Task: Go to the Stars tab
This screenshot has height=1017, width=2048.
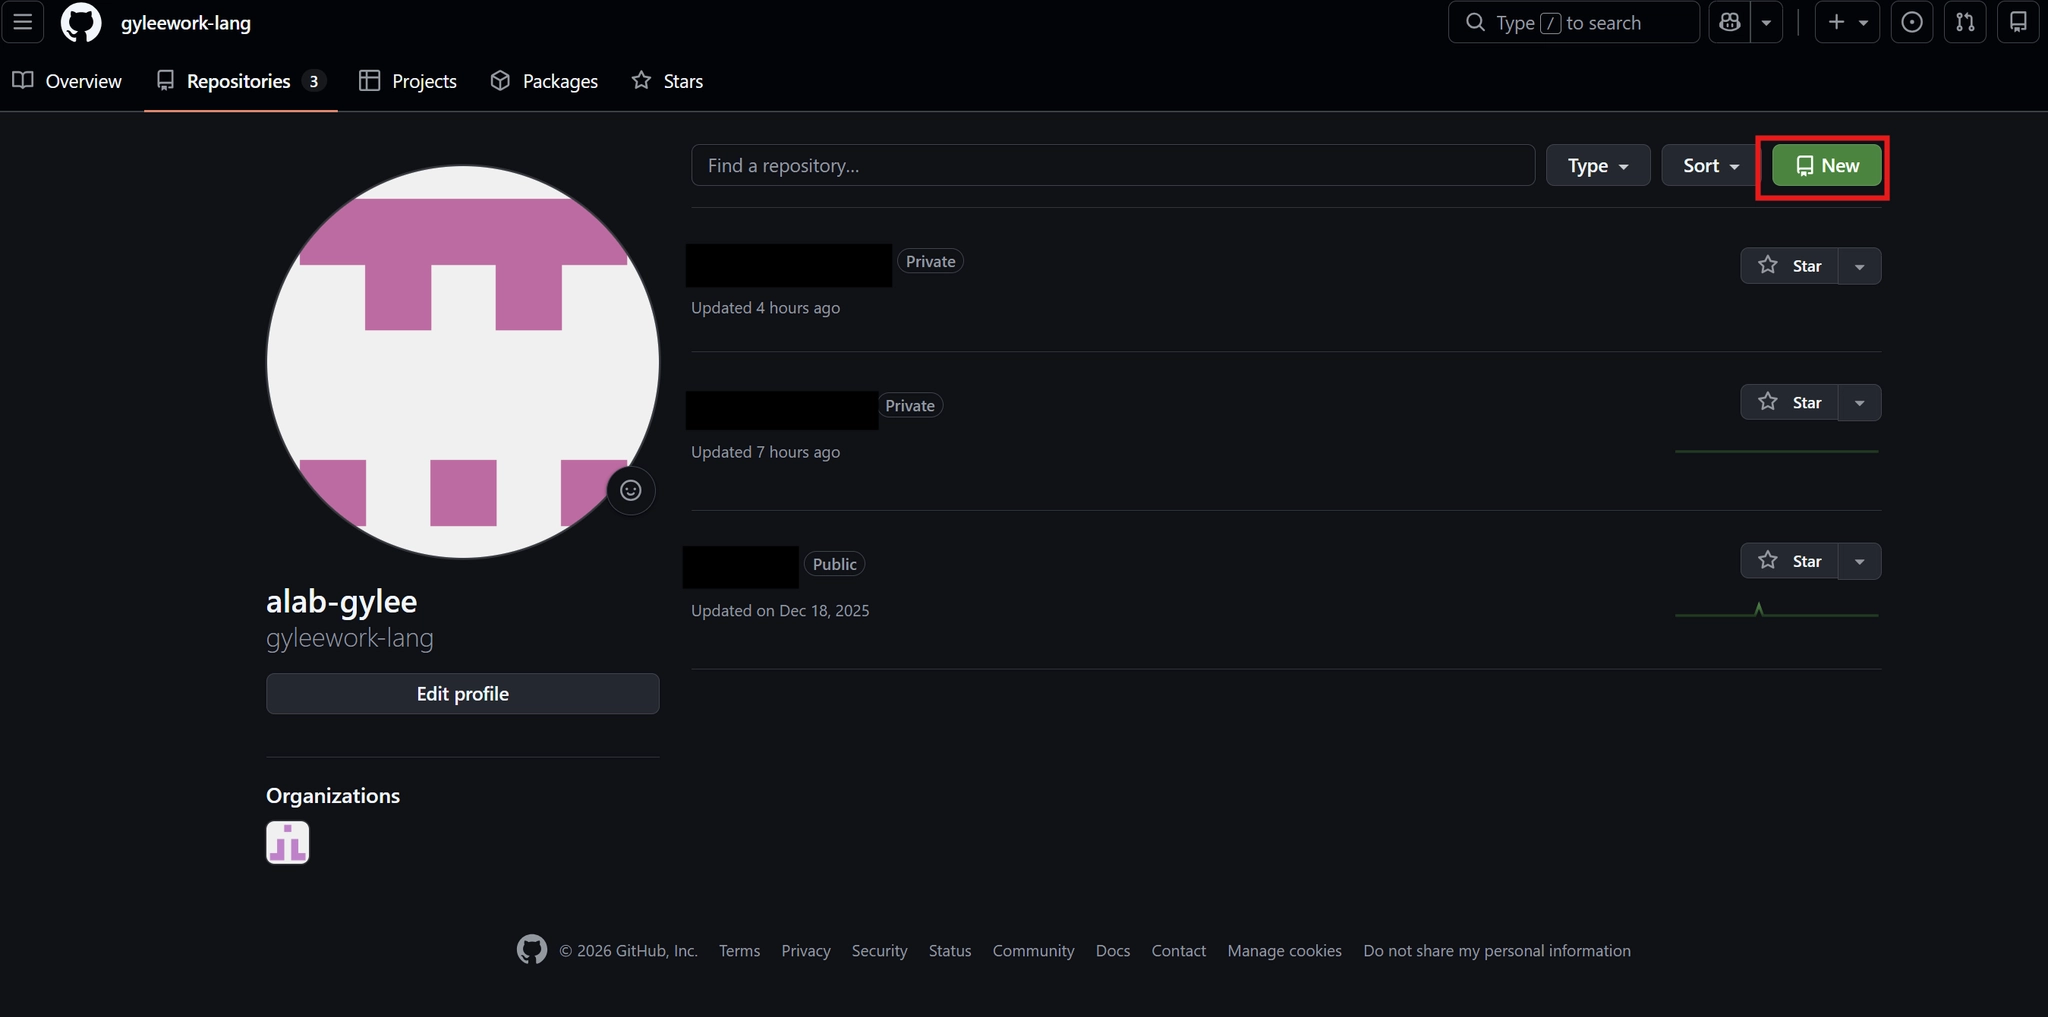Action: click(667, 81)
